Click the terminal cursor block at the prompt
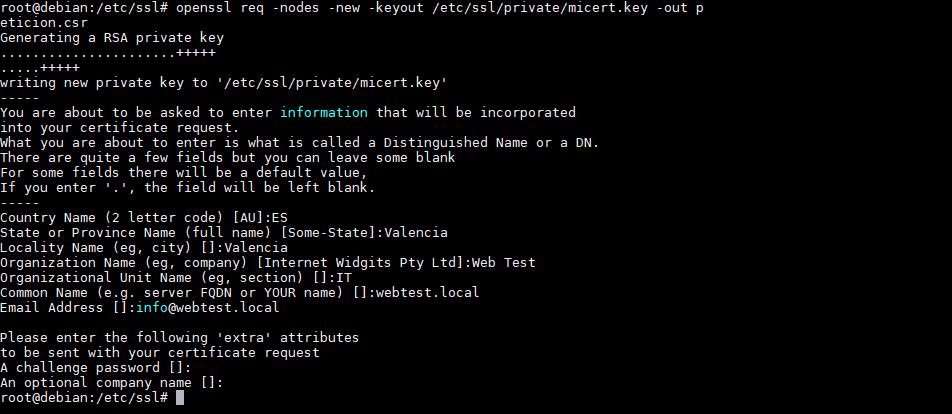952x414 pixels. pyautogui.click(x=179, y=398)
